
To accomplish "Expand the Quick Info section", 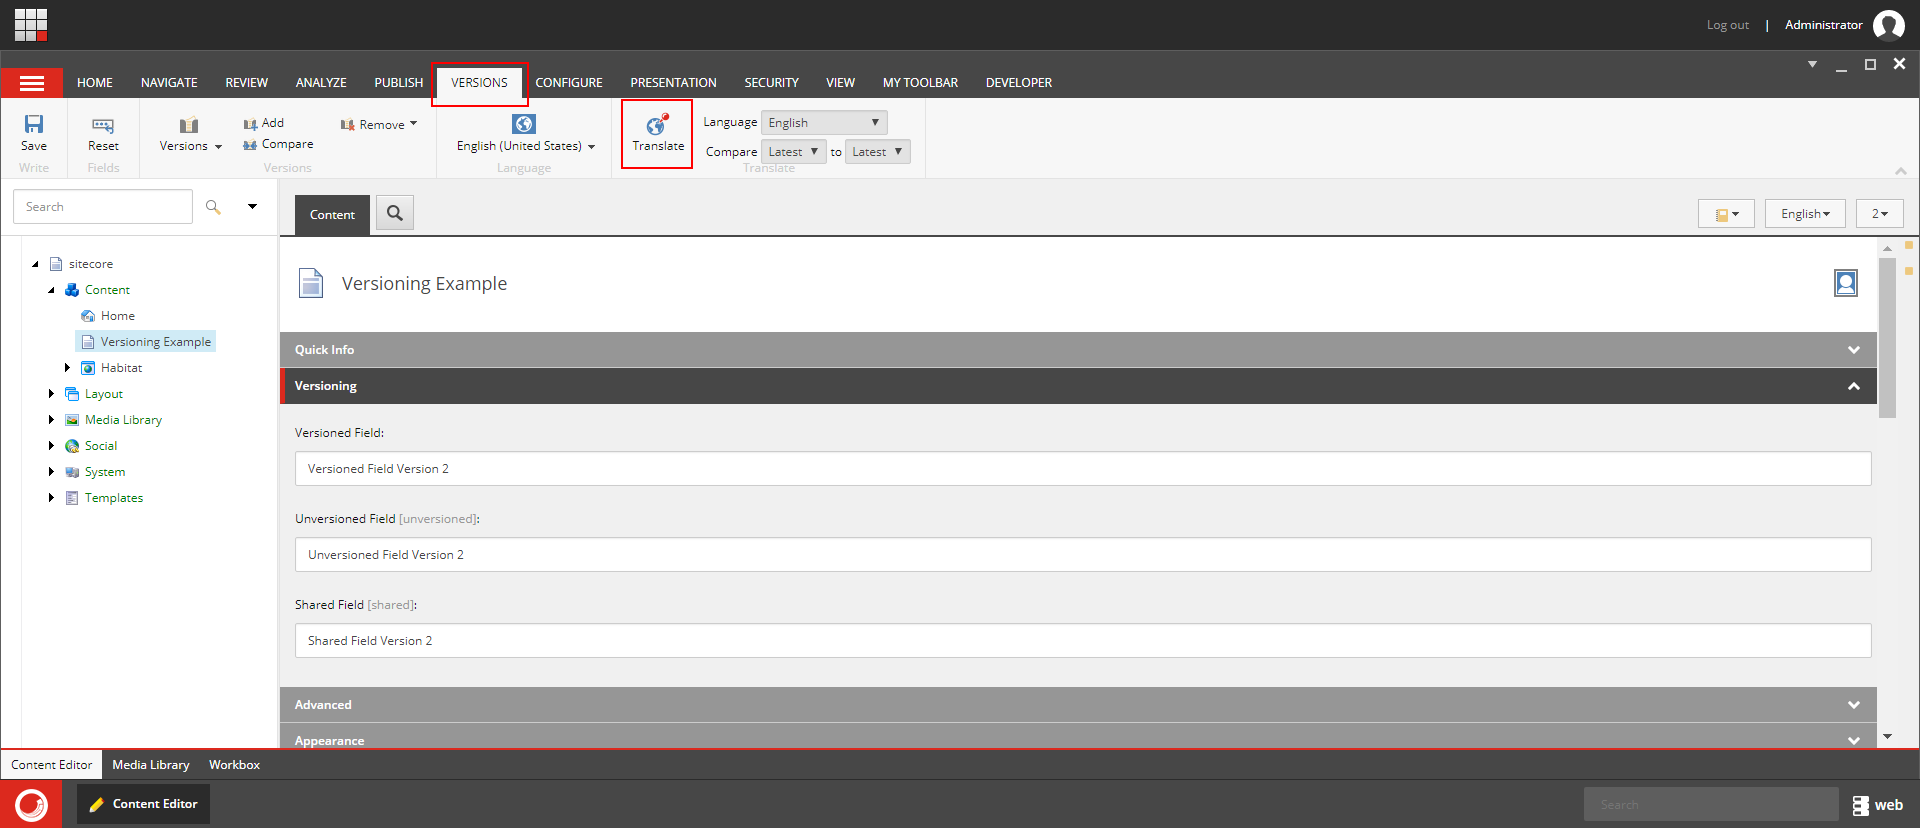I will click(x=1078, y=350).
